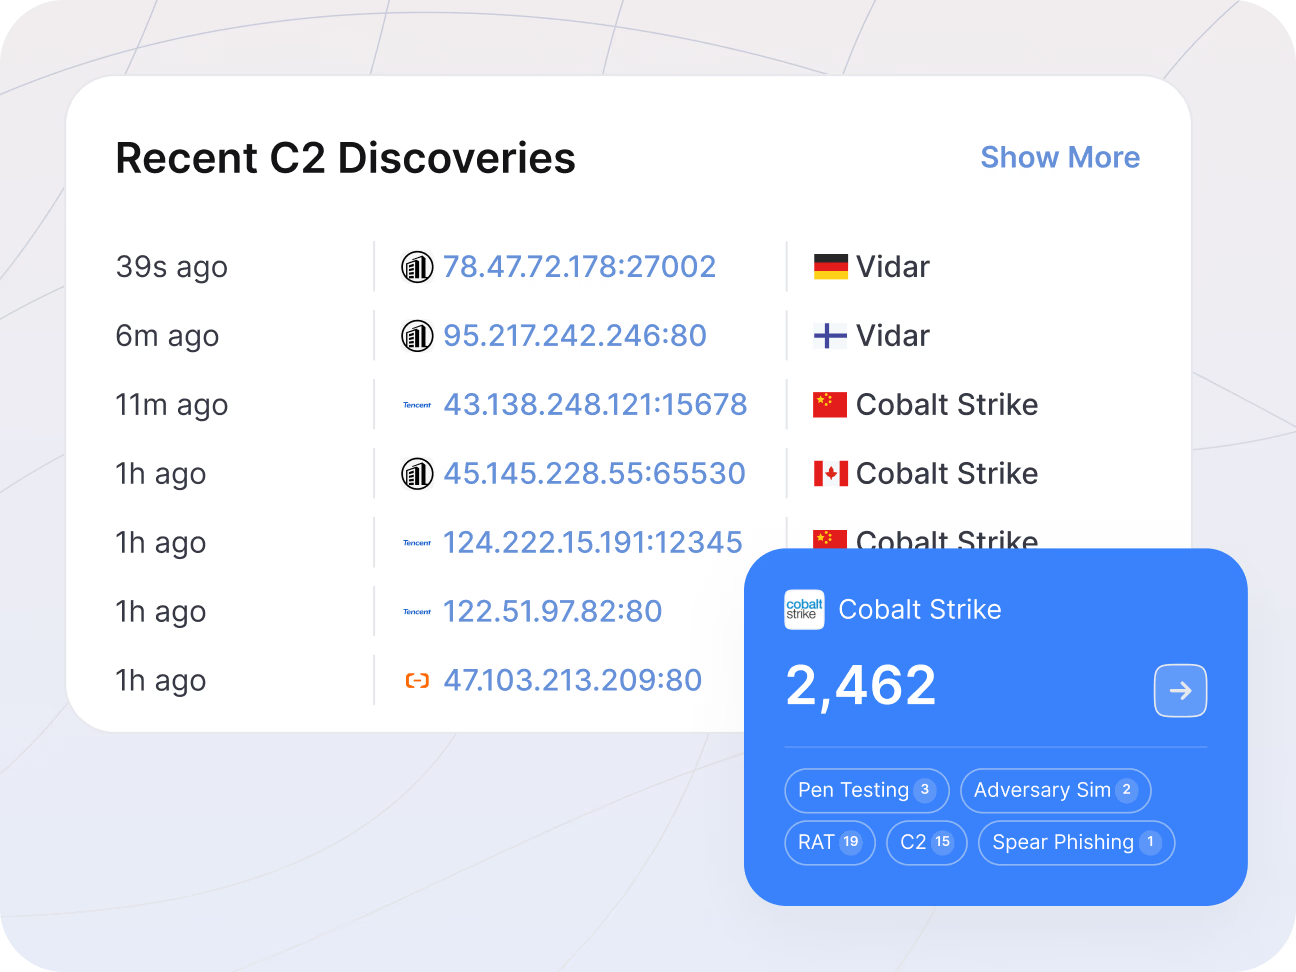
Task: Click the Recent C2 Discoveries heading
Action: (x=346, y=158)
